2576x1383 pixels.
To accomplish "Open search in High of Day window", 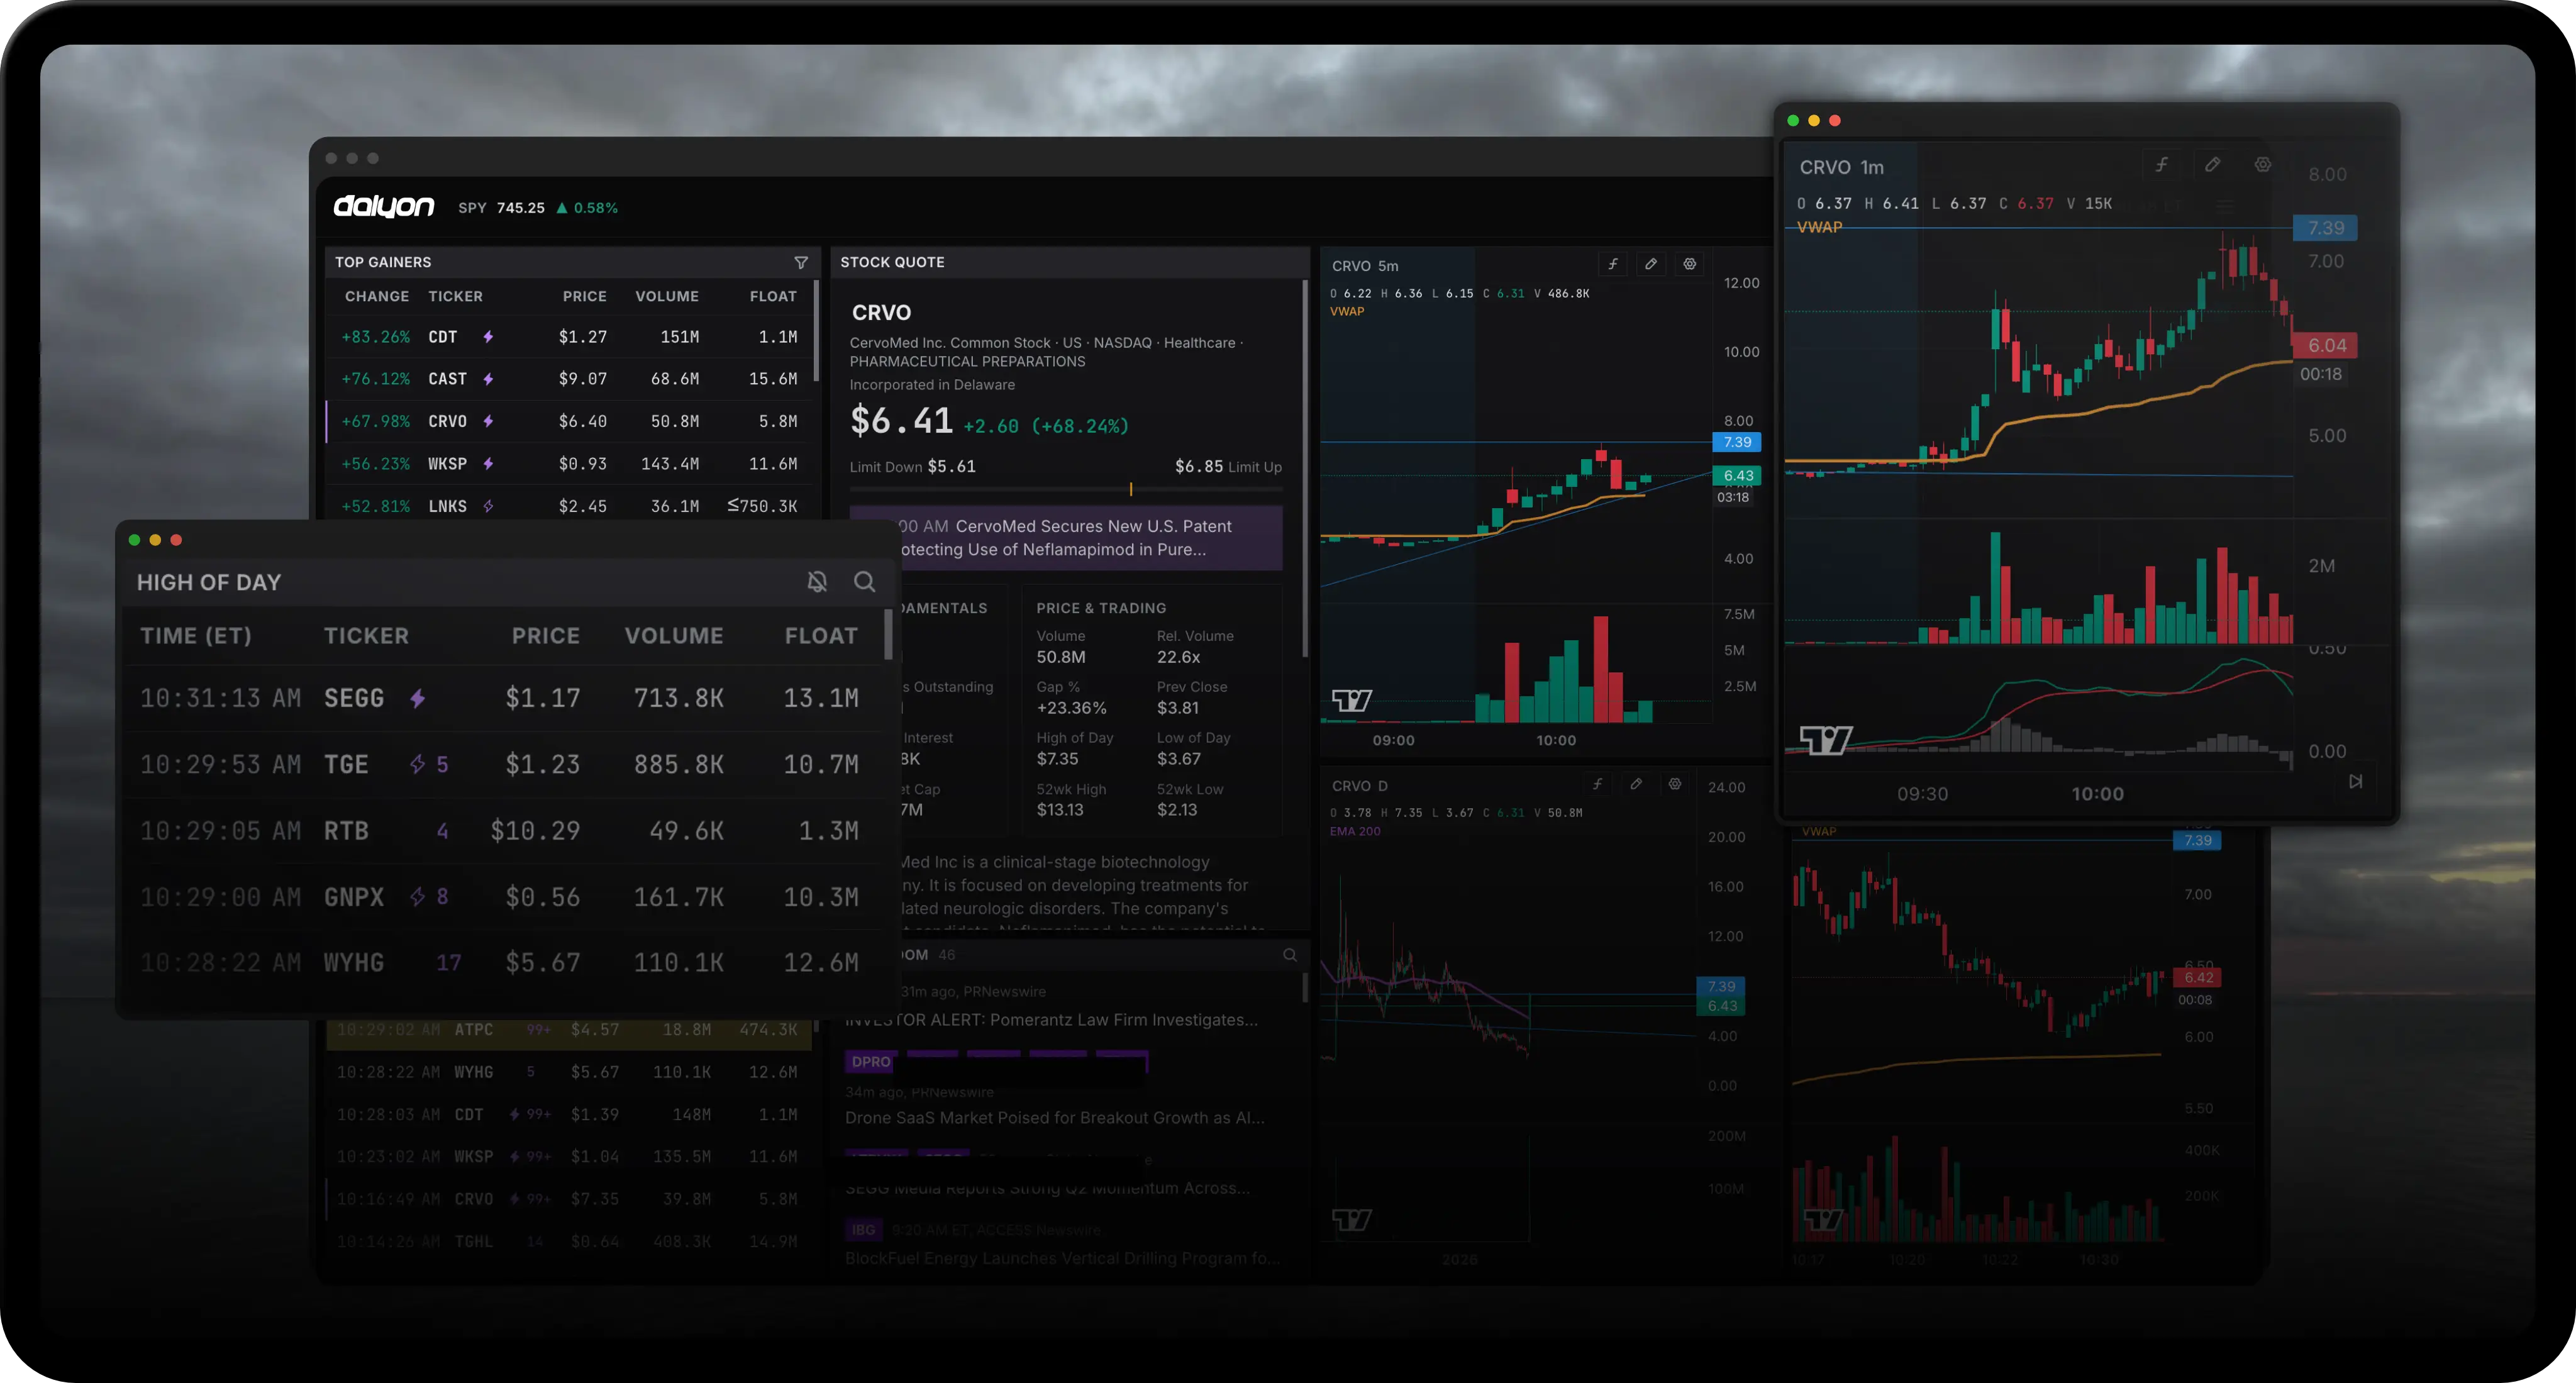I will (864, 582).
